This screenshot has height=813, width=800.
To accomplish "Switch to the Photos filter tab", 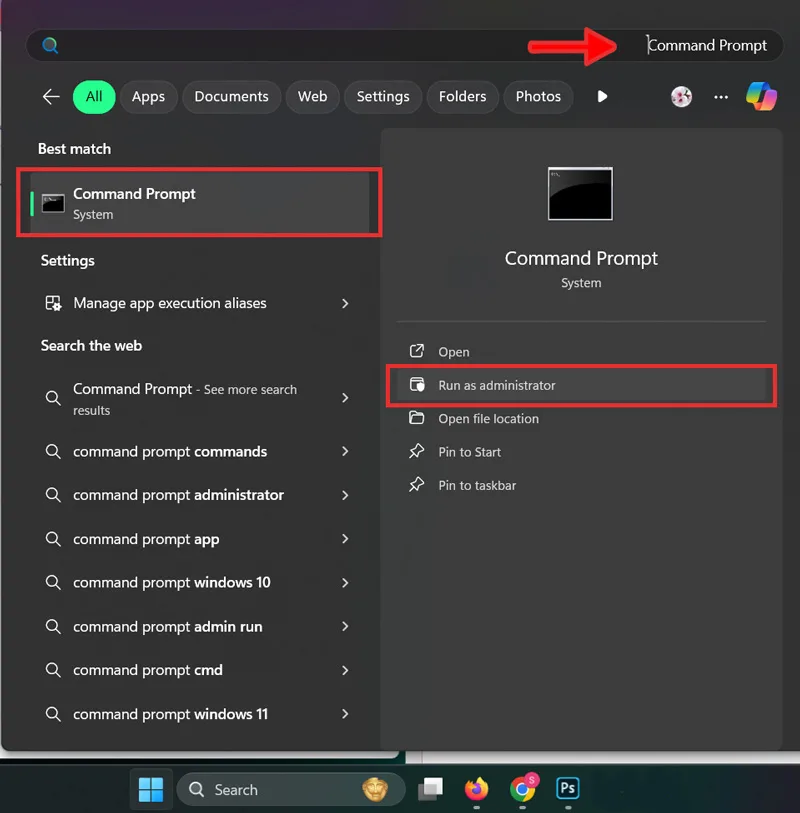I will 538,96.
